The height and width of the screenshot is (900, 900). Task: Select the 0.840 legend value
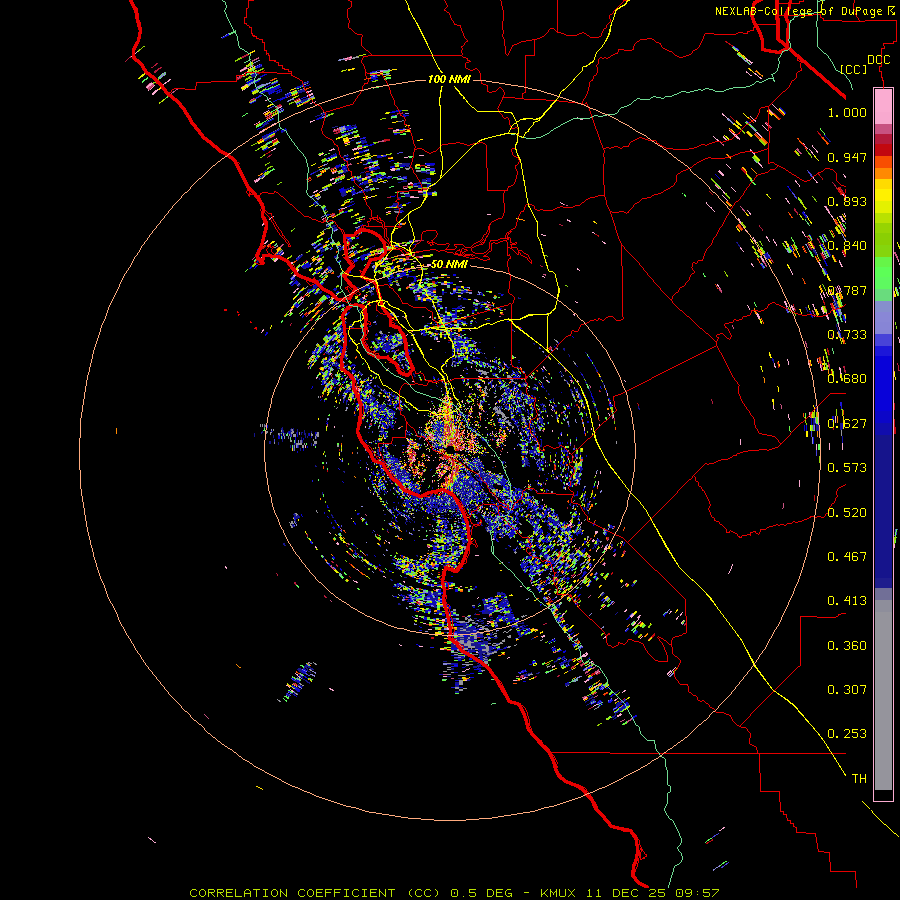[x=847, y=246]
